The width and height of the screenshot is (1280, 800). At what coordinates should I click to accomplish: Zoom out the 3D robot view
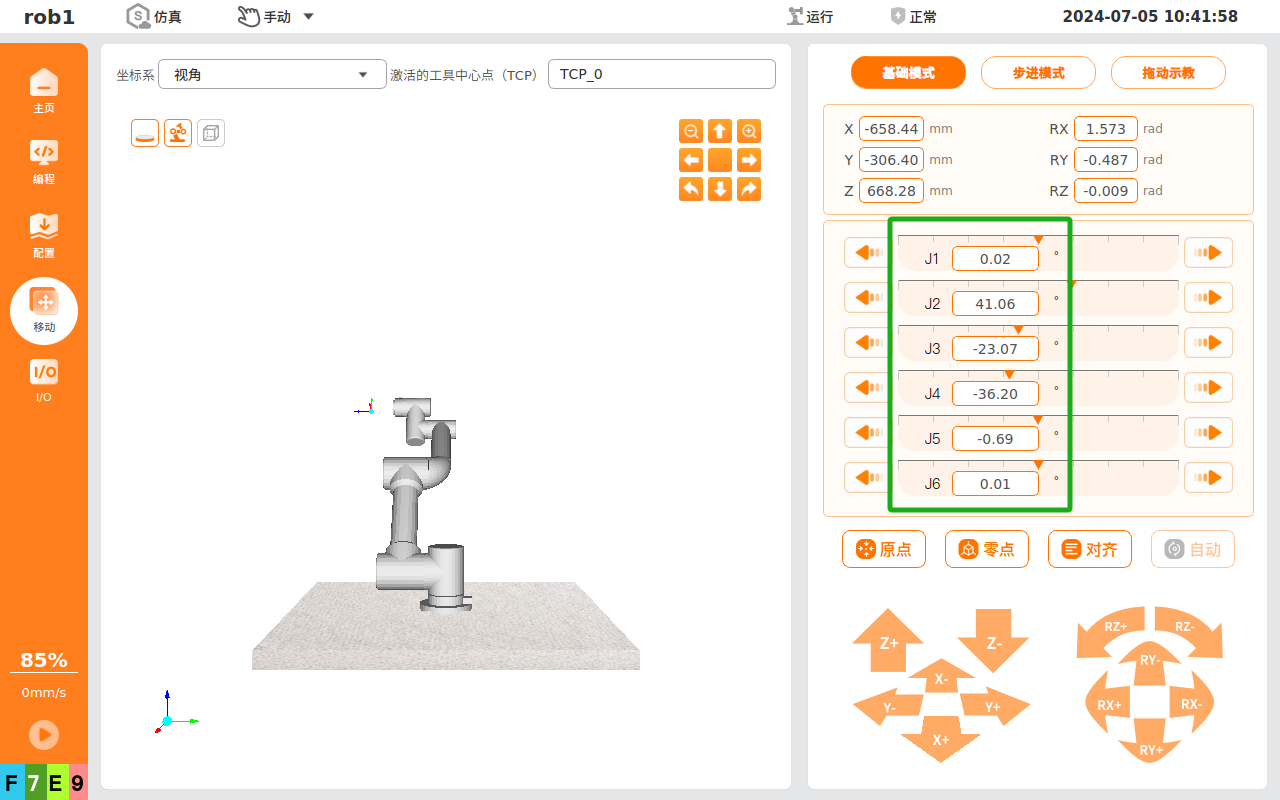tap(691, 131)
